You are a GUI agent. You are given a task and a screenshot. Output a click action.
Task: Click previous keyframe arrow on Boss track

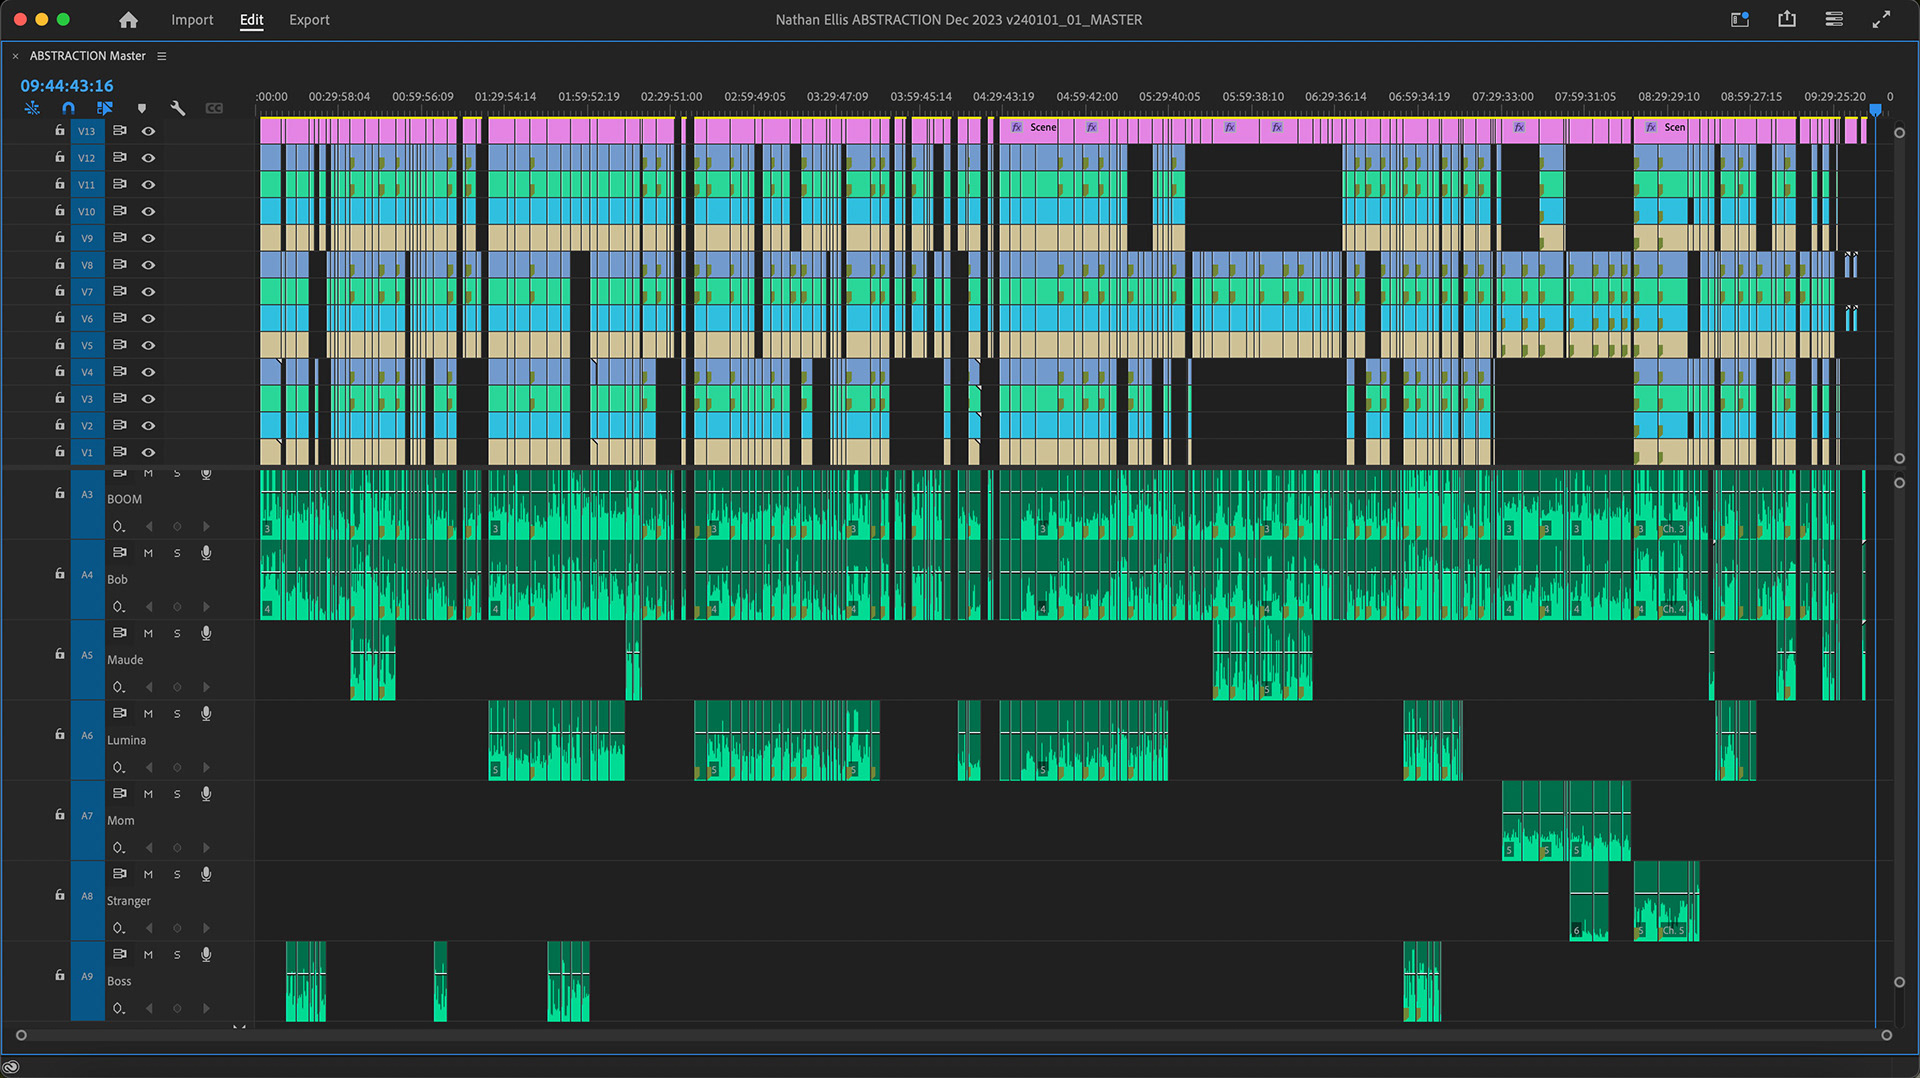(148, 1007)
